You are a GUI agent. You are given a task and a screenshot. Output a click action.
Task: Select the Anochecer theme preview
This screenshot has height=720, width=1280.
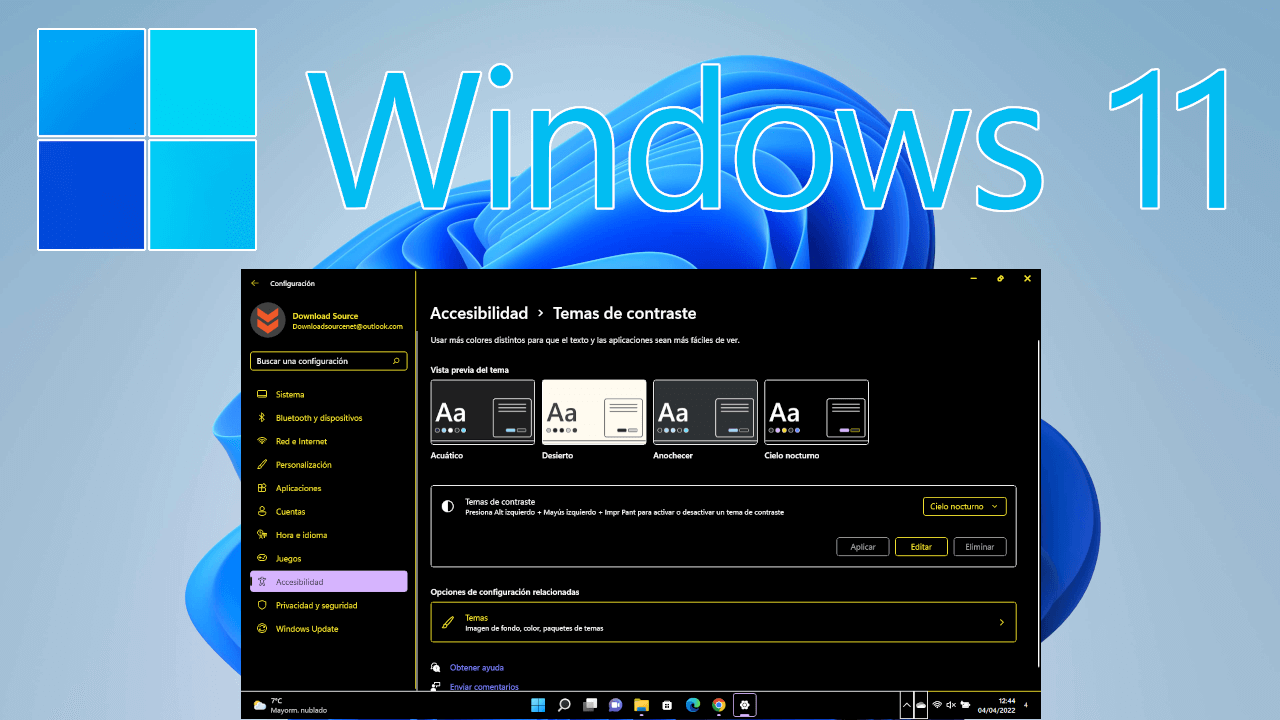pos(705,412)
